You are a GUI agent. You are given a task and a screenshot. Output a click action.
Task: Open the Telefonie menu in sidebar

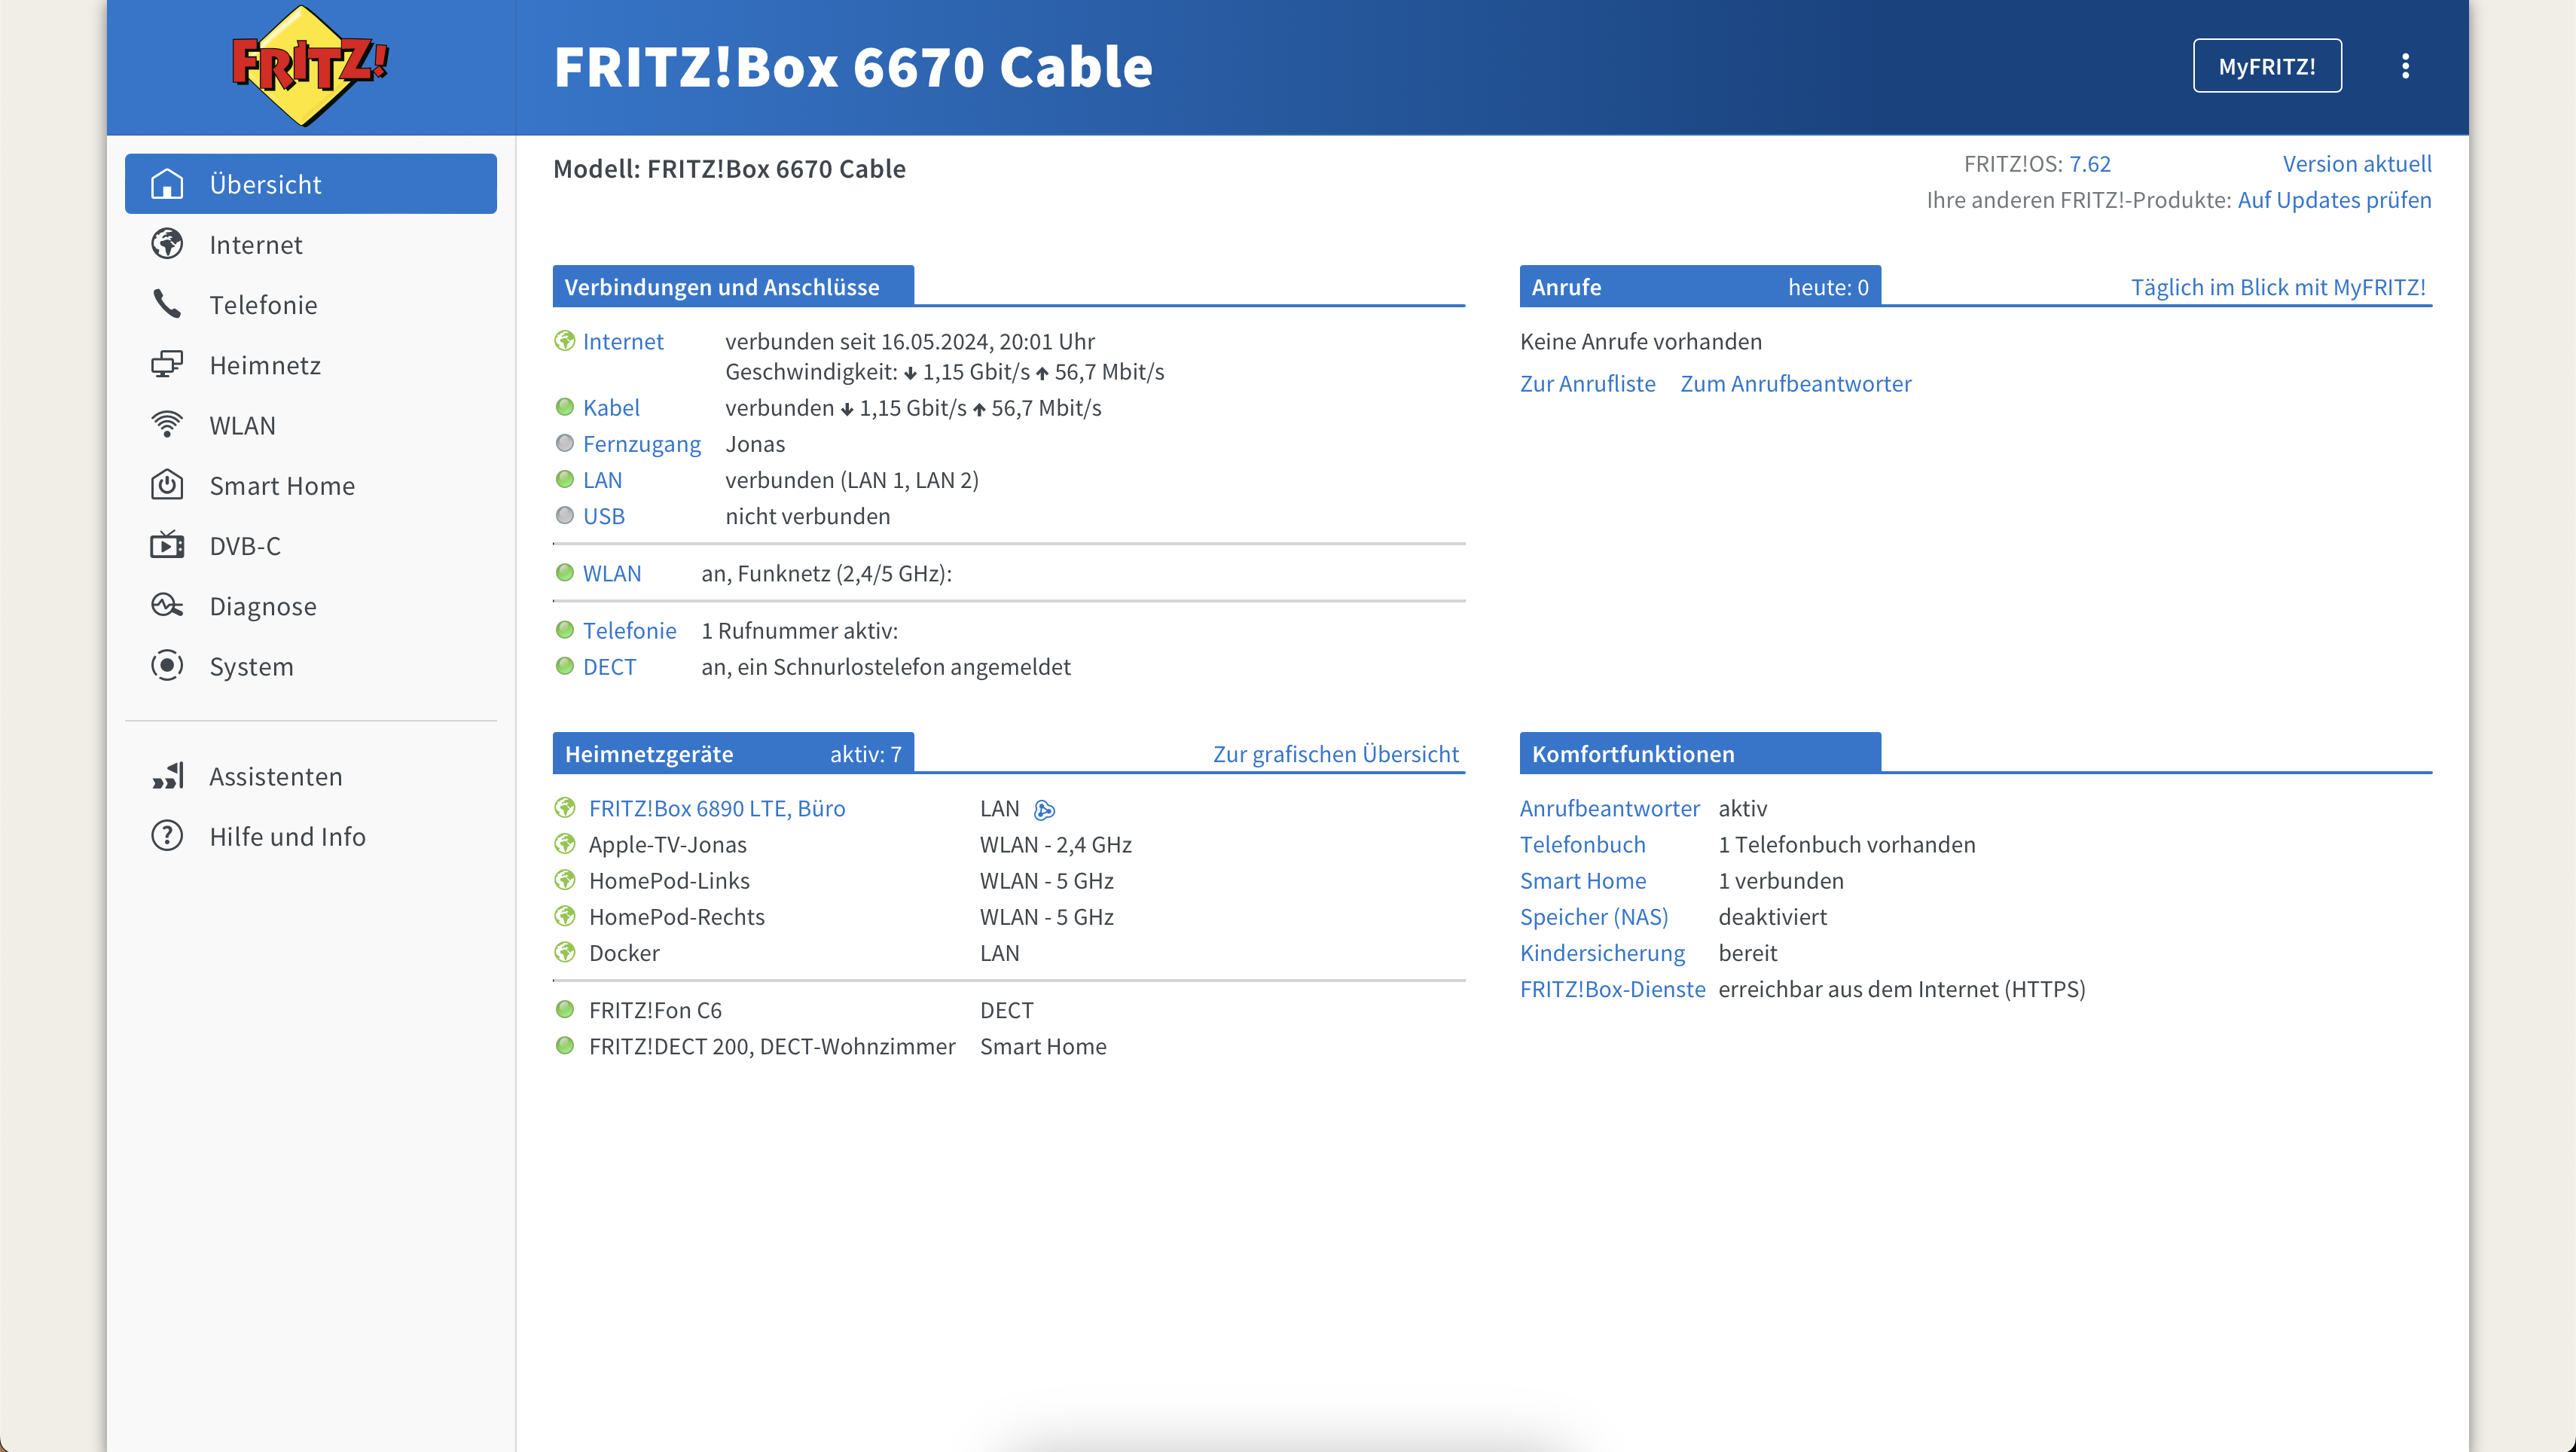(311, 304)
